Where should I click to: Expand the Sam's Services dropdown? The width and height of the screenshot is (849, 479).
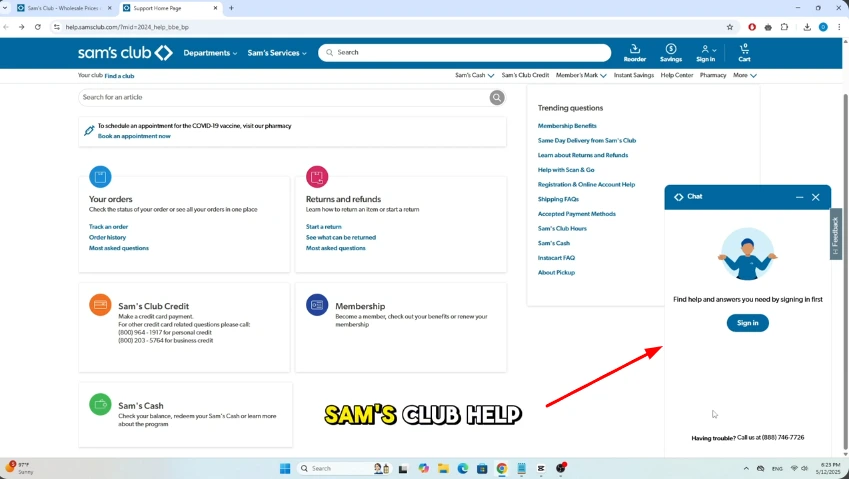277,53
